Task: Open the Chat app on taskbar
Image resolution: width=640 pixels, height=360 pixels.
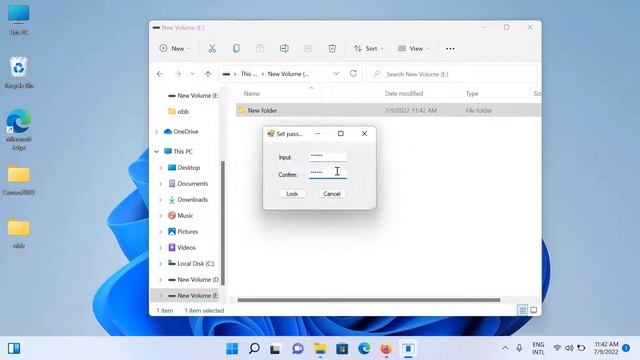Action: (x=298, y=349)
